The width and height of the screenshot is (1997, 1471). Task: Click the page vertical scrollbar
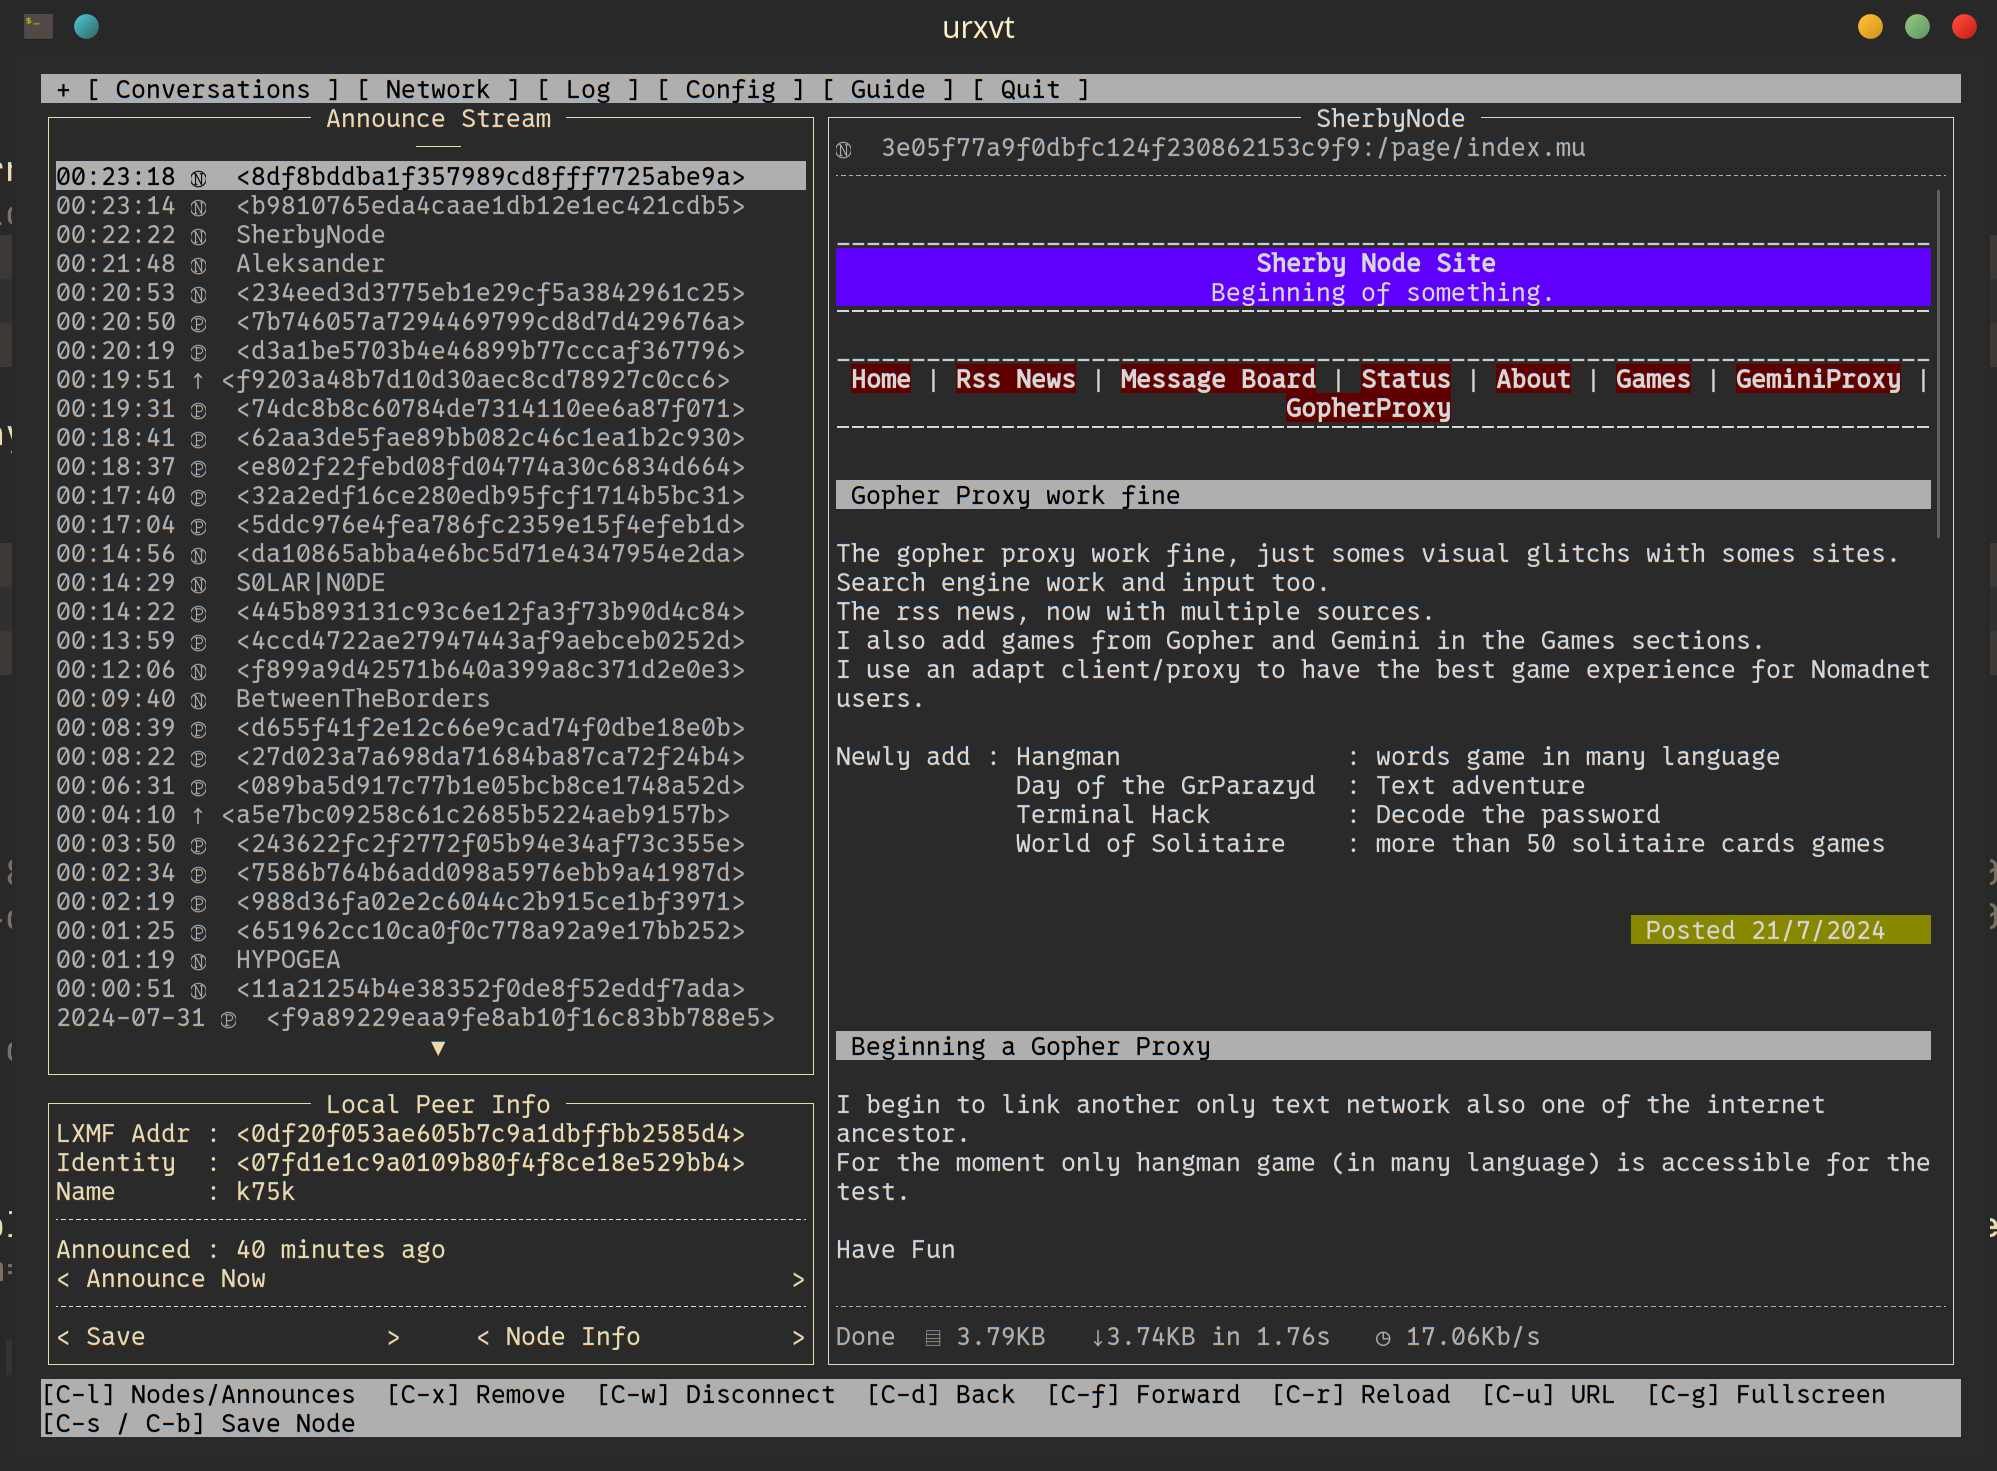1938,365
